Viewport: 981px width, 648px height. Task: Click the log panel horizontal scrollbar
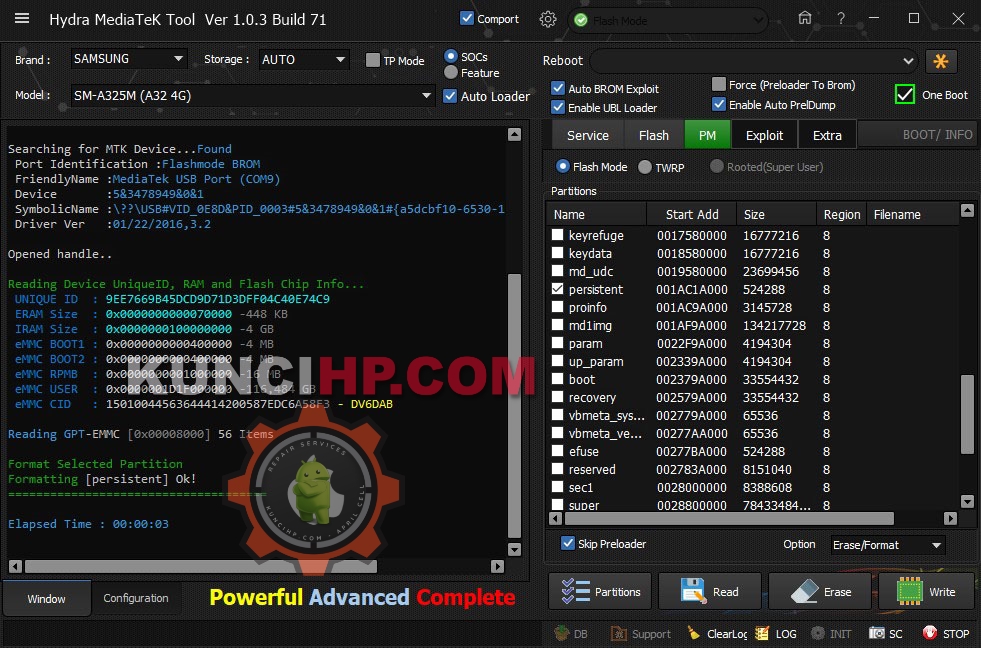pyautogui.click(x=201, y=566)
